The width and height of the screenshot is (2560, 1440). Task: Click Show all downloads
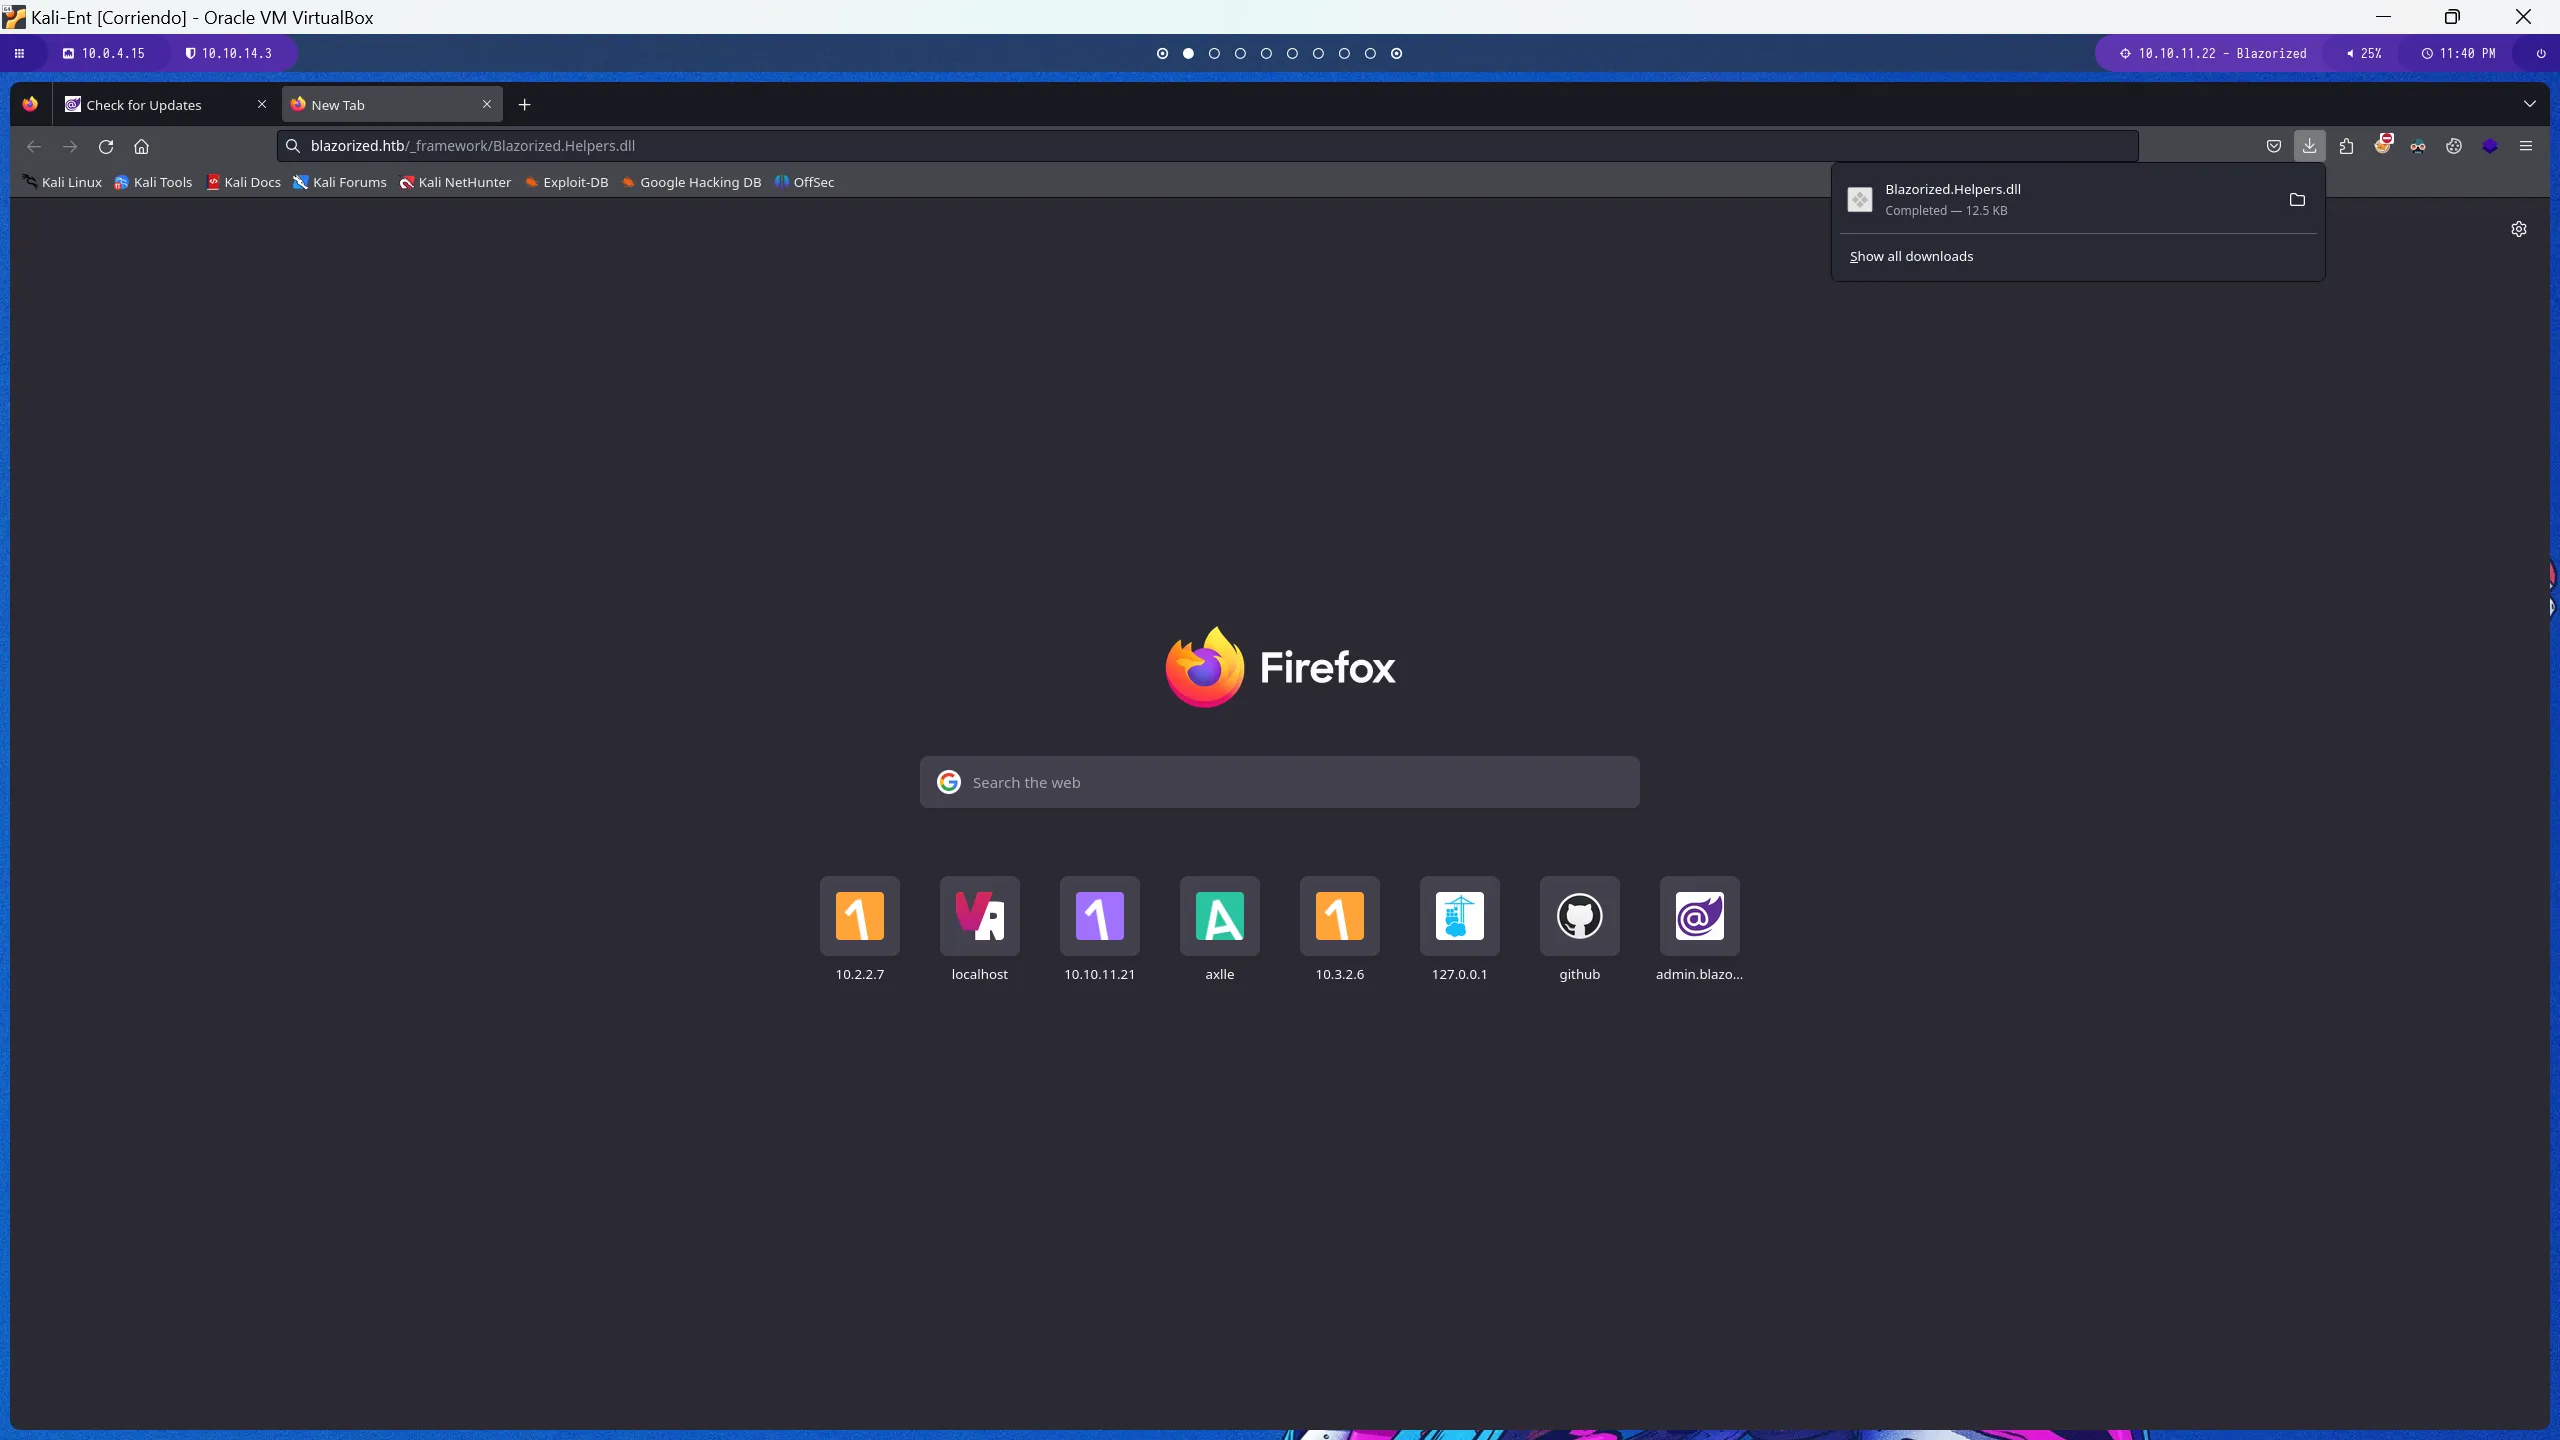tap(1911, 256)
